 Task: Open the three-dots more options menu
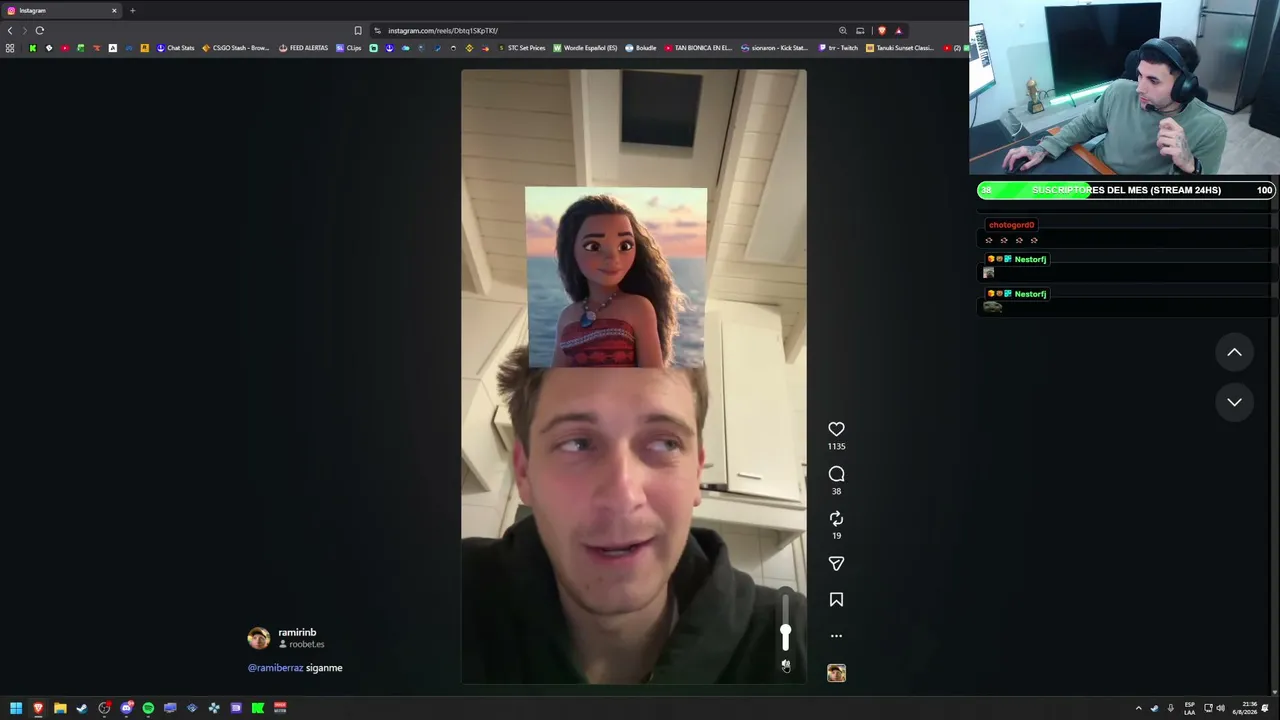click(836, 636)
